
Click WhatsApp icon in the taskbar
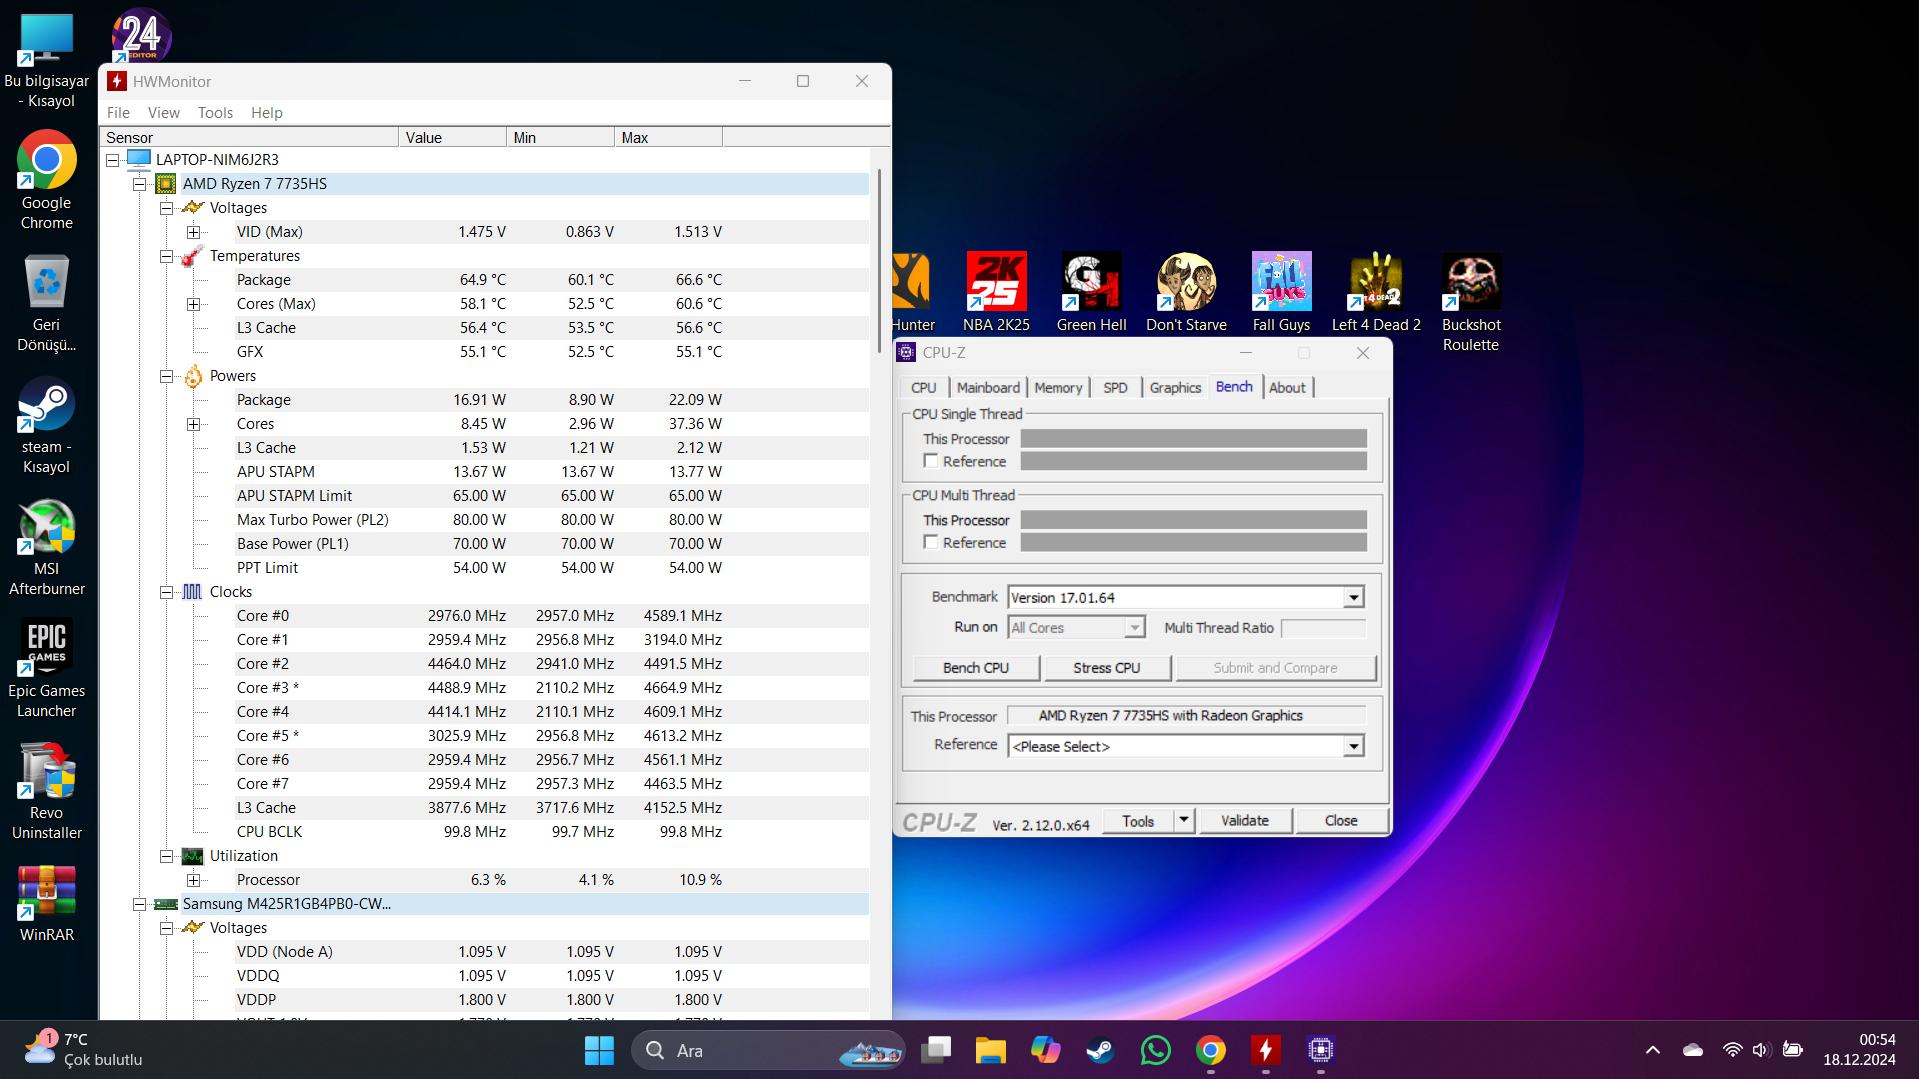[x=1155, y=1050]
